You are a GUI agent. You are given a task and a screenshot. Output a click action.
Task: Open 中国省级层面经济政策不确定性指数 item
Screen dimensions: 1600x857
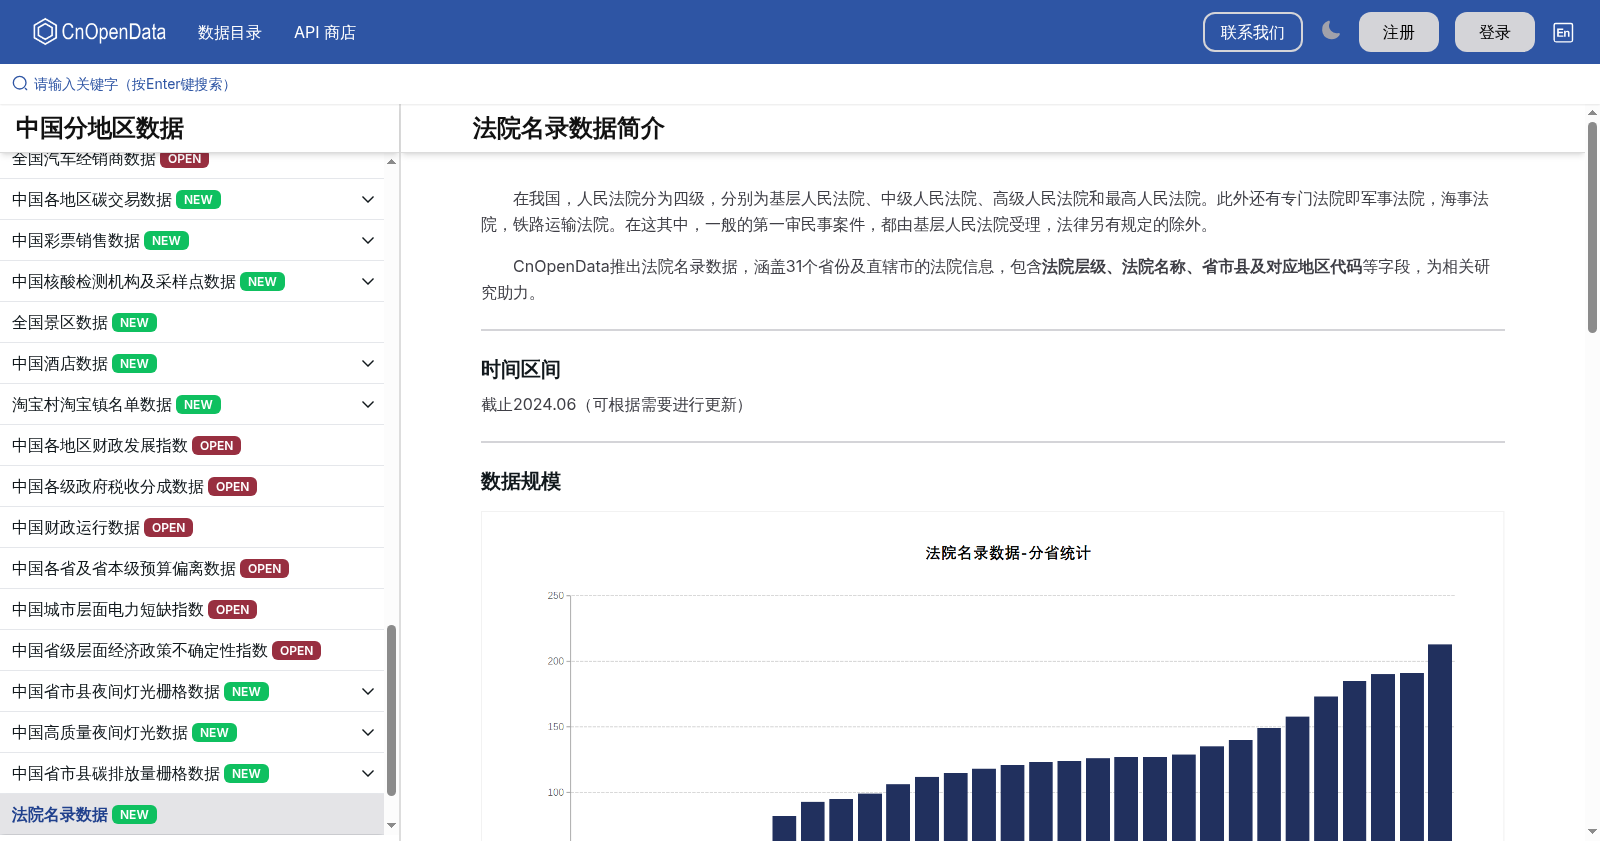[192, 651]
